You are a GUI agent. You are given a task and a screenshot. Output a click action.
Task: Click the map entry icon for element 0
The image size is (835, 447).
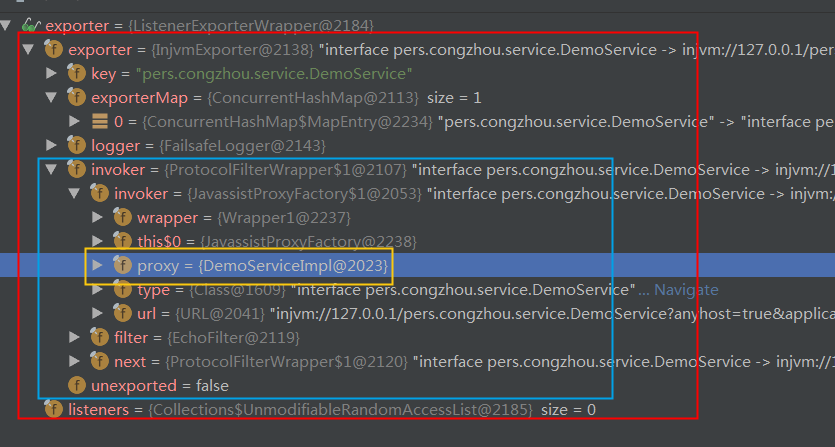(100, 121)
